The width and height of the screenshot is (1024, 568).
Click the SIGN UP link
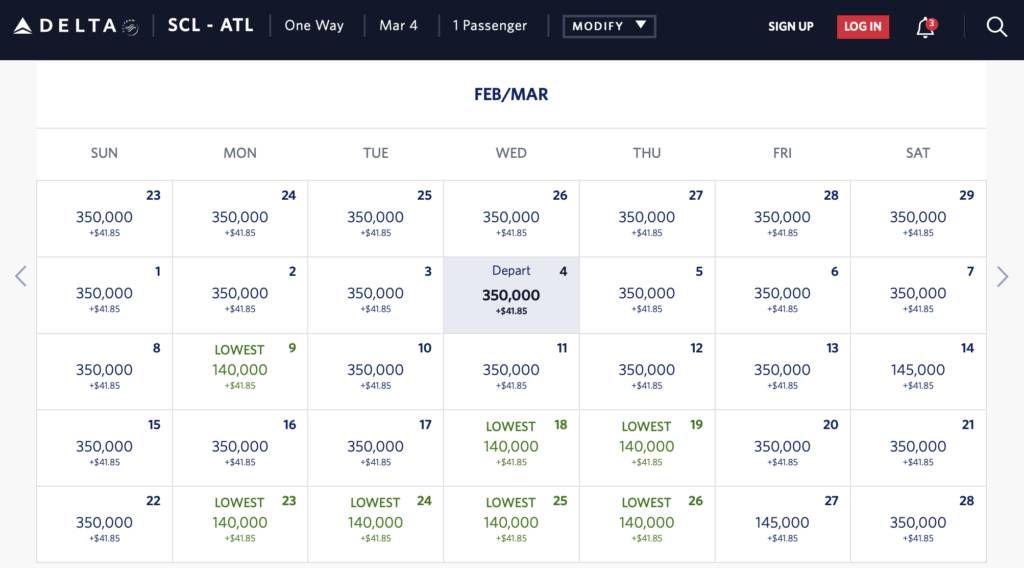point(790,27)
